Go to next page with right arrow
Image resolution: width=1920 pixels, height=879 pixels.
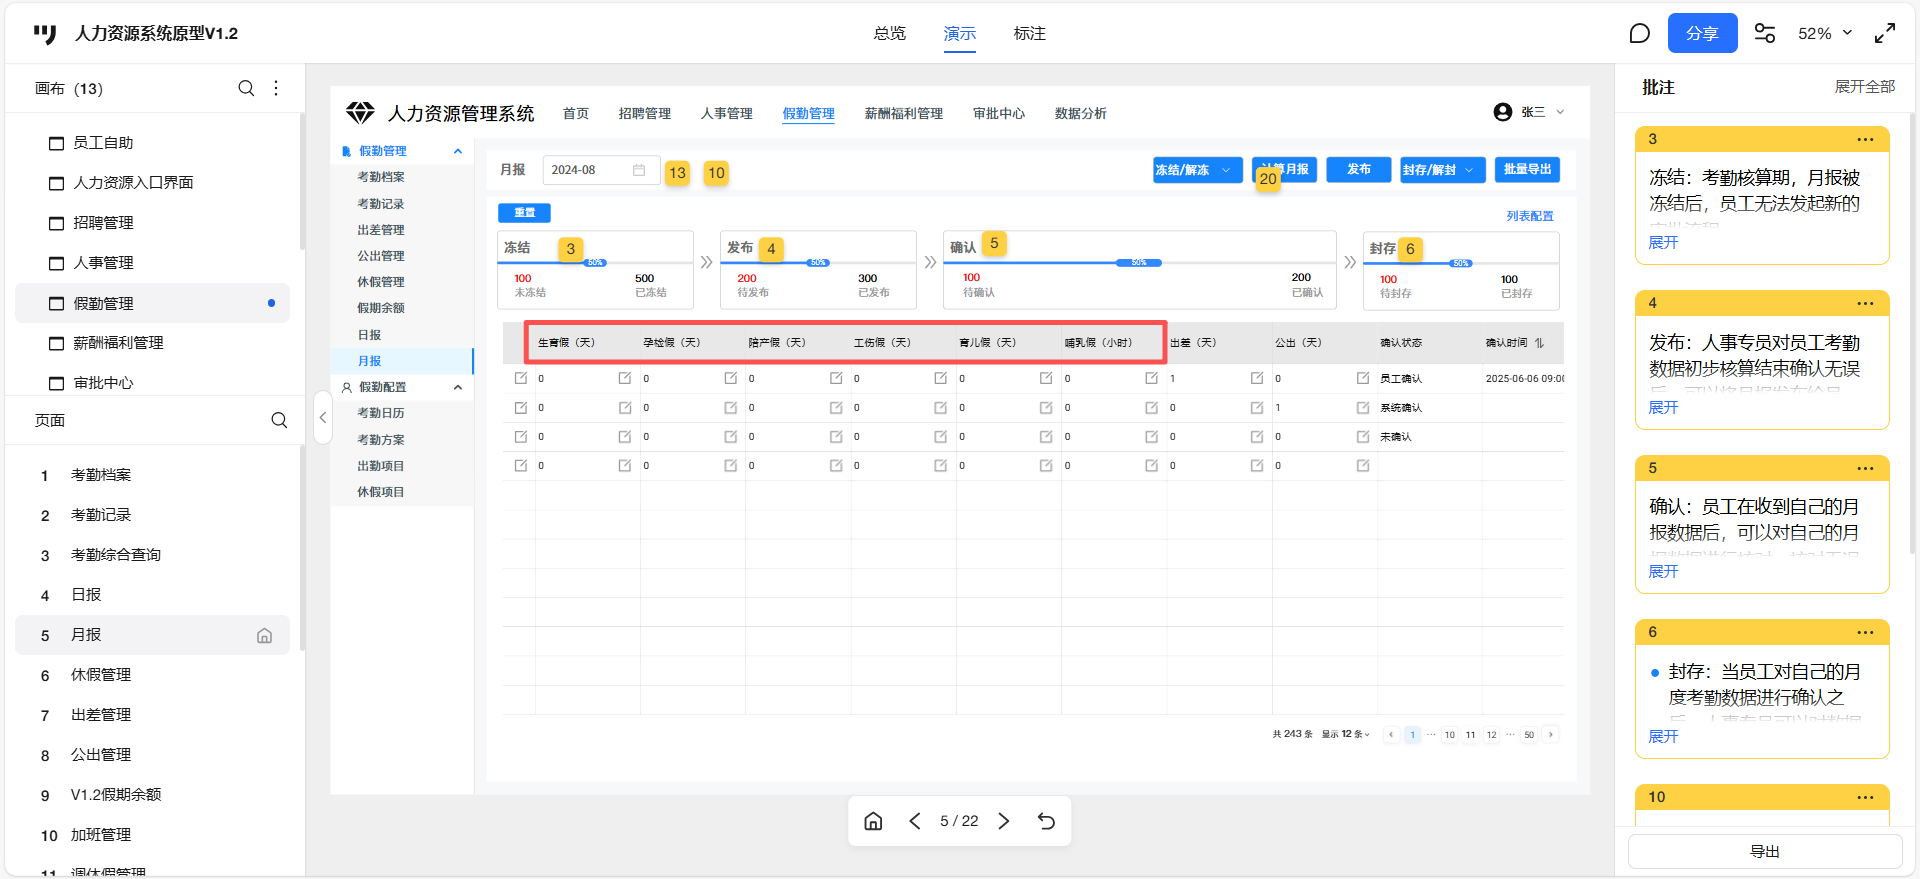click(x=1004, y=821)
